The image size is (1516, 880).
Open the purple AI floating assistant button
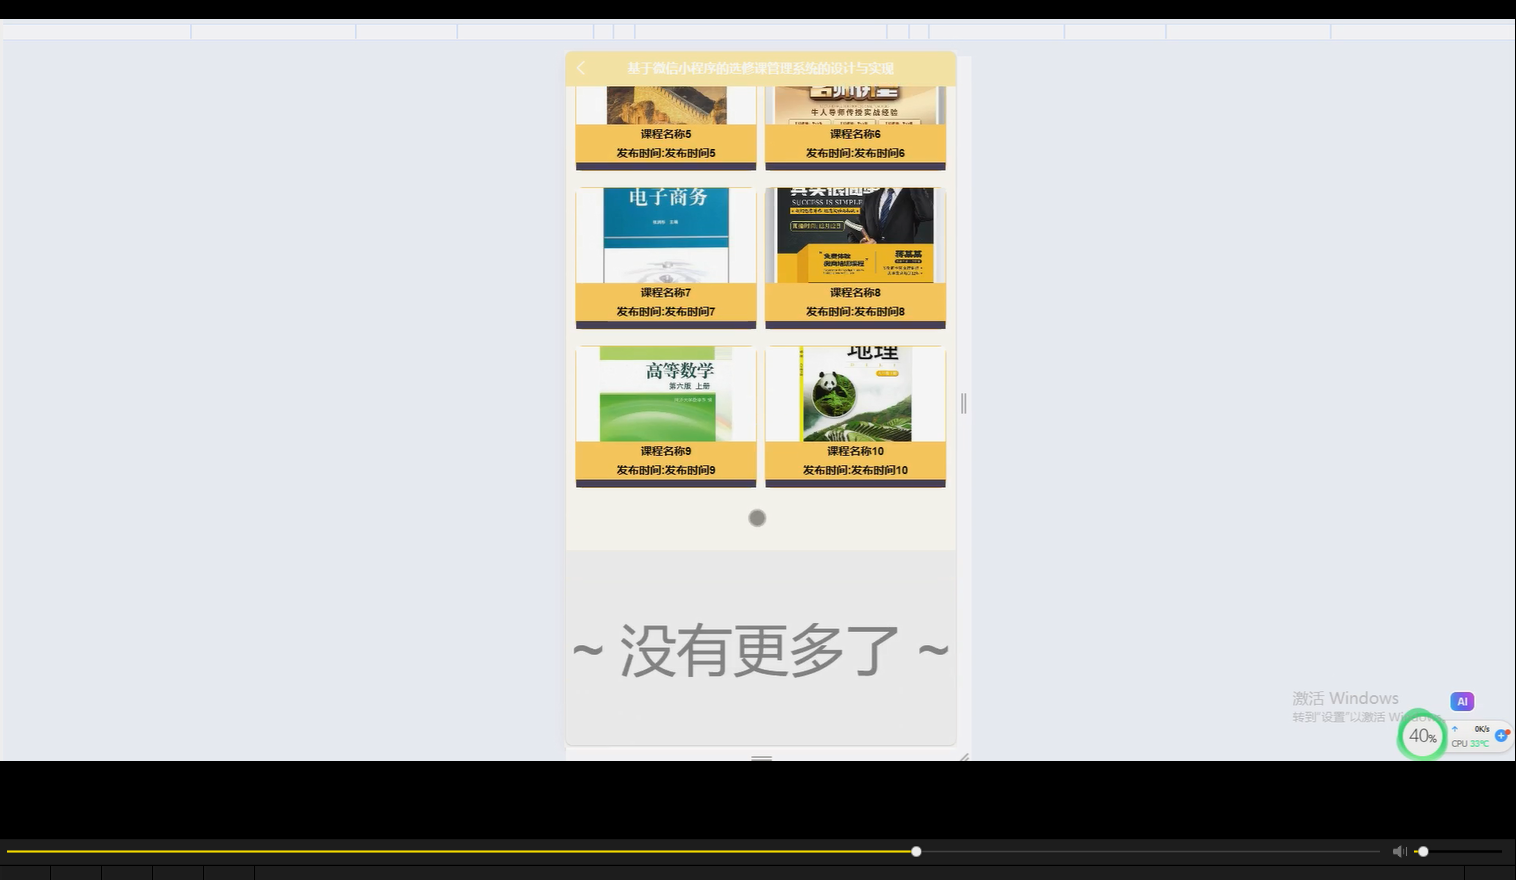tap(1462, 701)
